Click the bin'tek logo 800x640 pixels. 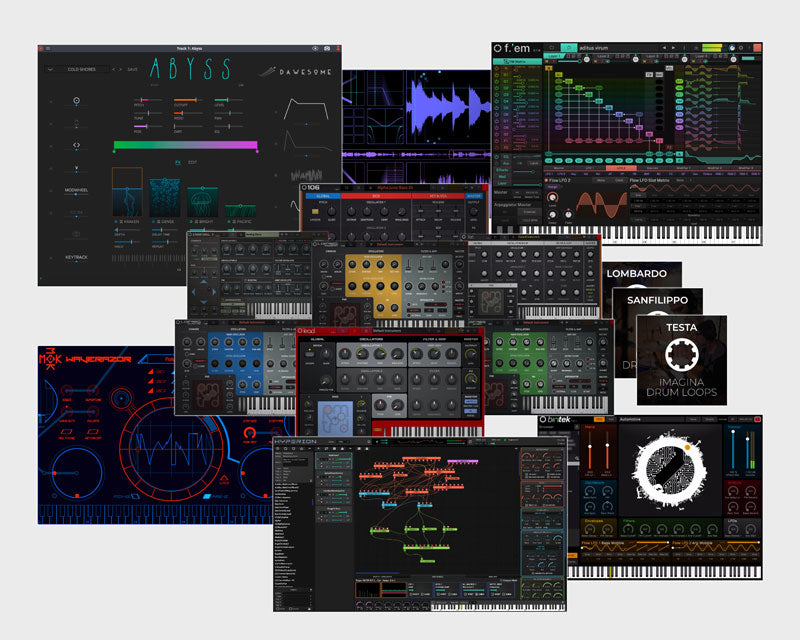click(556, 420)
